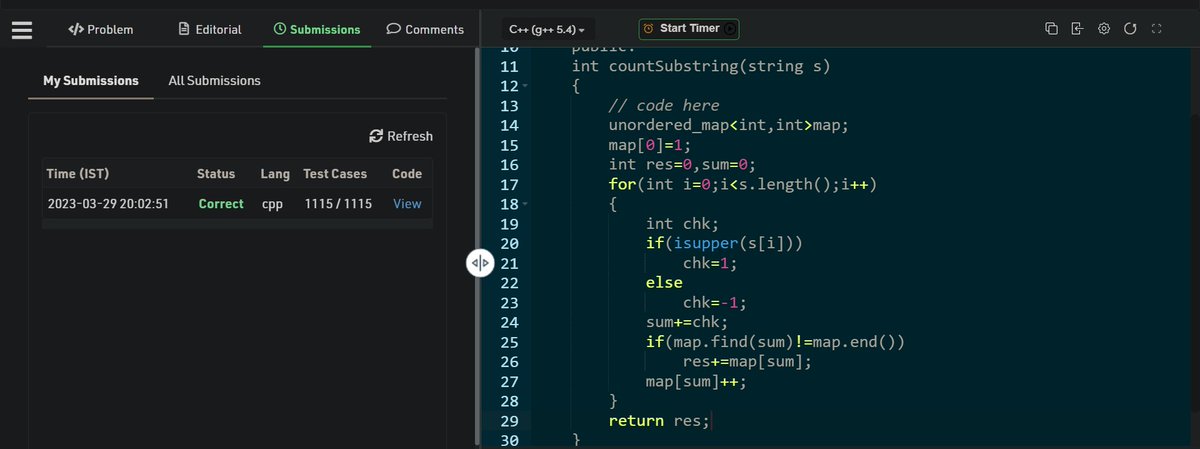Click the panel splitter handle
This screenshot has height=449, width=1200.
(x=479, y=263)
